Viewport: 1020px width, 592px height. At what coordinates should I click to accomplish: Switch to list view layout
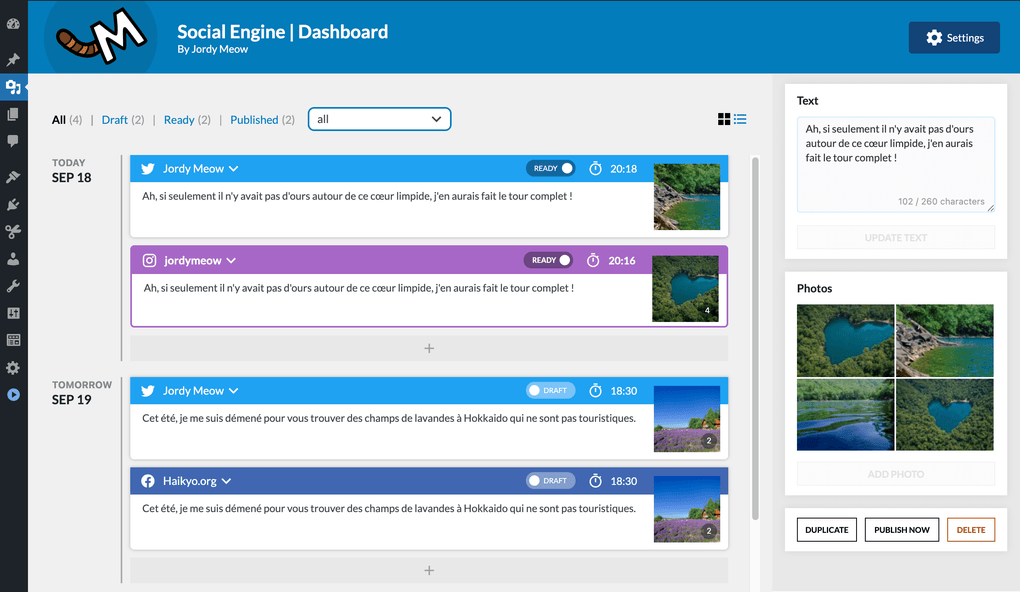[740, 118]
